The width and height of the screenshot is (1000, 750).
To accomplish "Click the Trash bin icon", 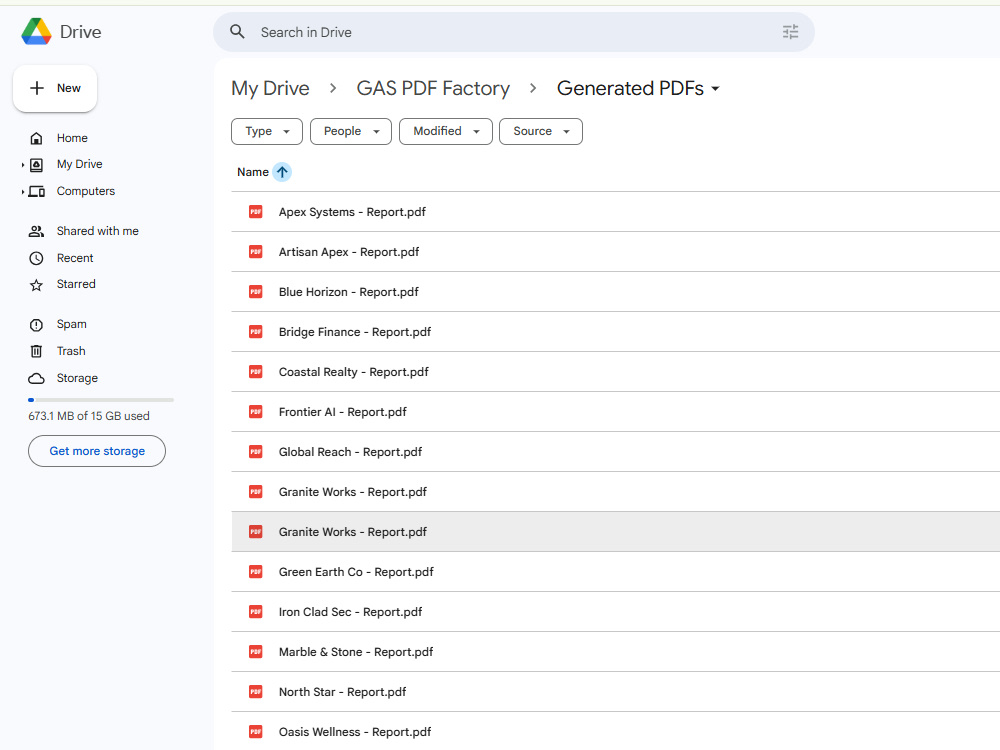I will click(x=36, y=351).
